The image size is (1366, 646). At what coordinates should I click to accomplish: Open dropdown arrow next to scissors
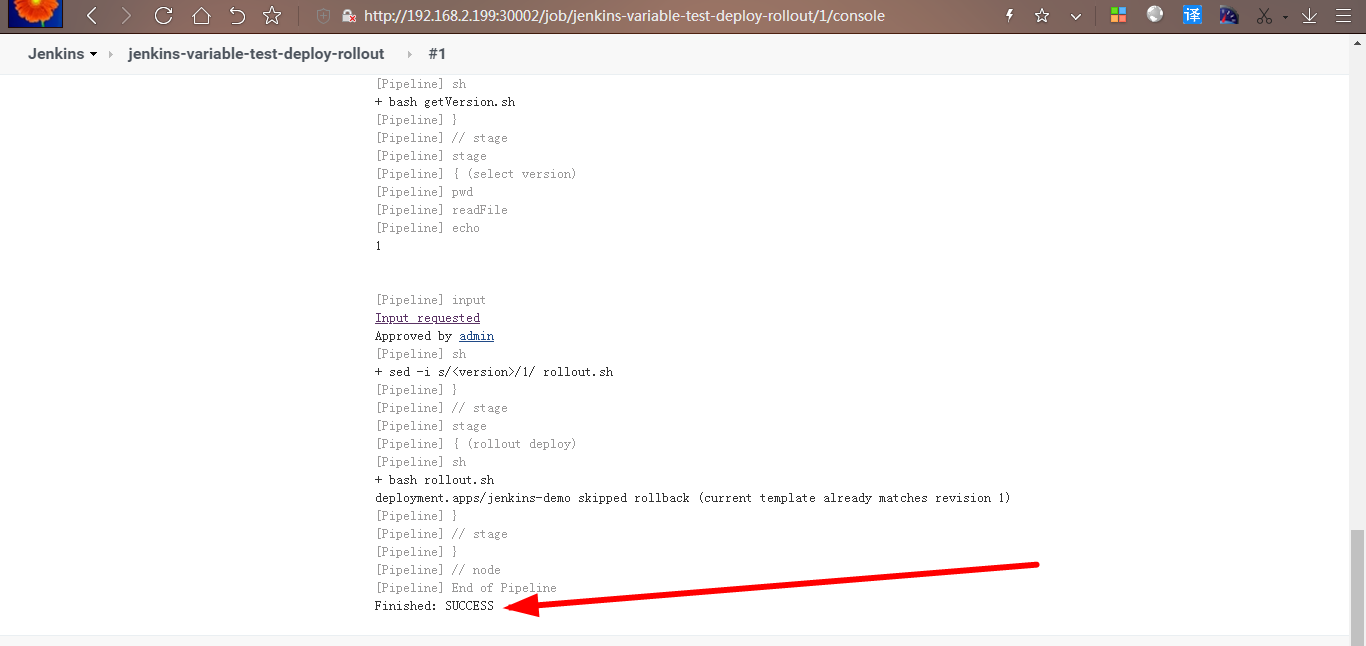[x=1284, y=17]
